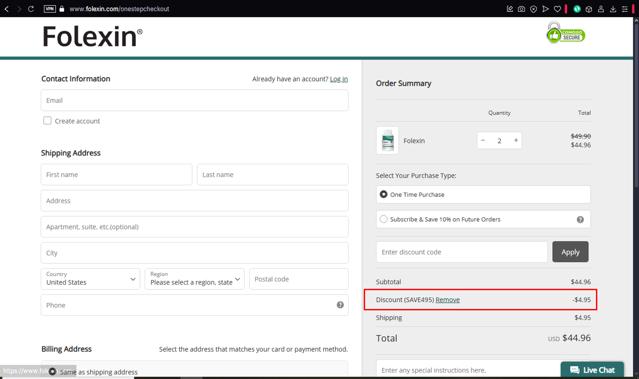This screenshot has height=379, width=639.
Task: Click the Total amount $44.96
Action: pyautogui.click(x=576, y=338)
